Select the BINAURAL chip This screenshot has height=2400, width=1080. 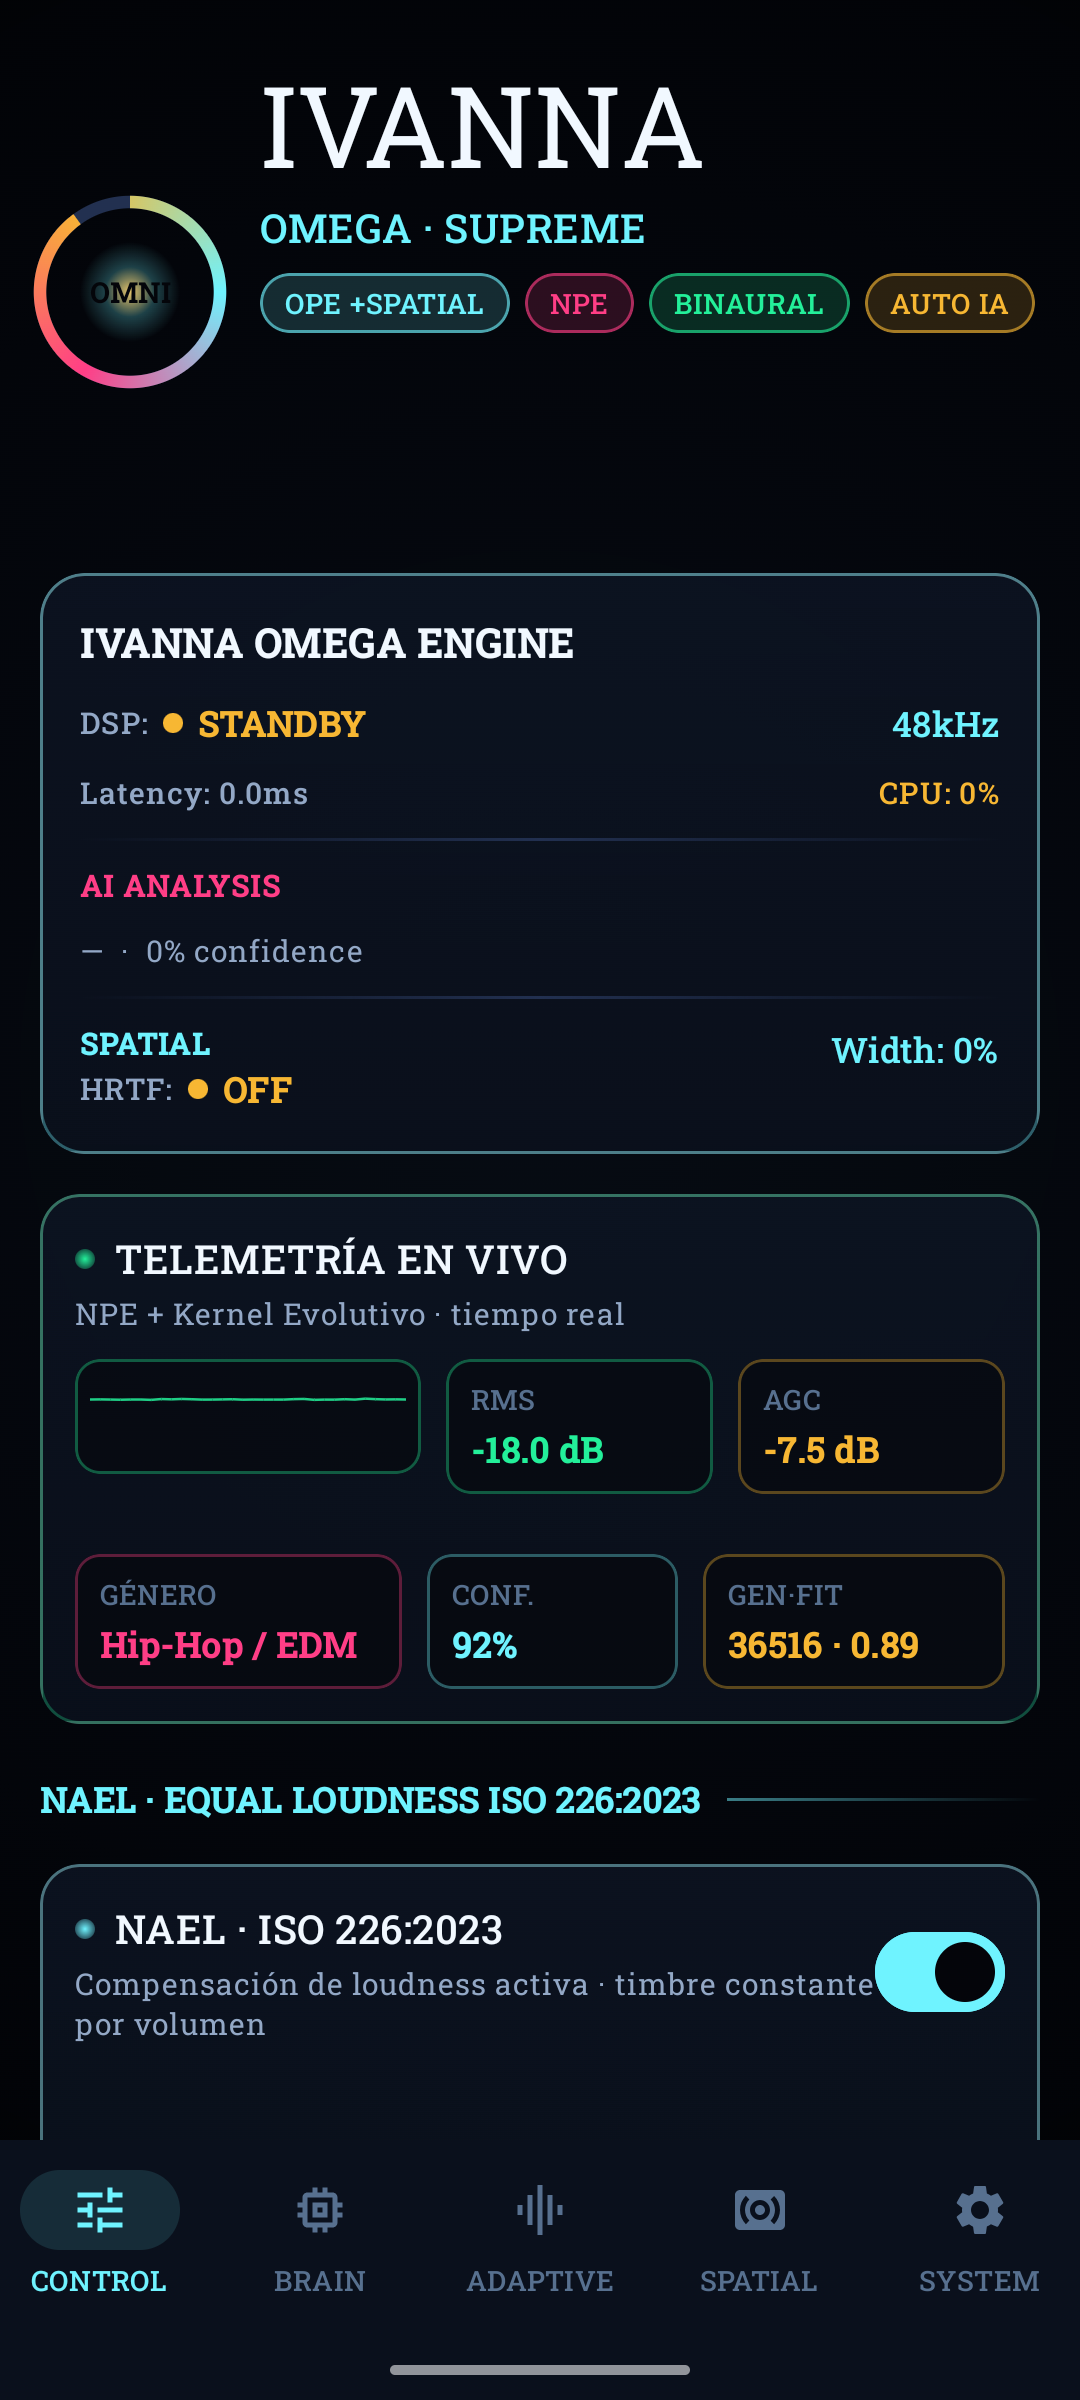click(749, 303)
